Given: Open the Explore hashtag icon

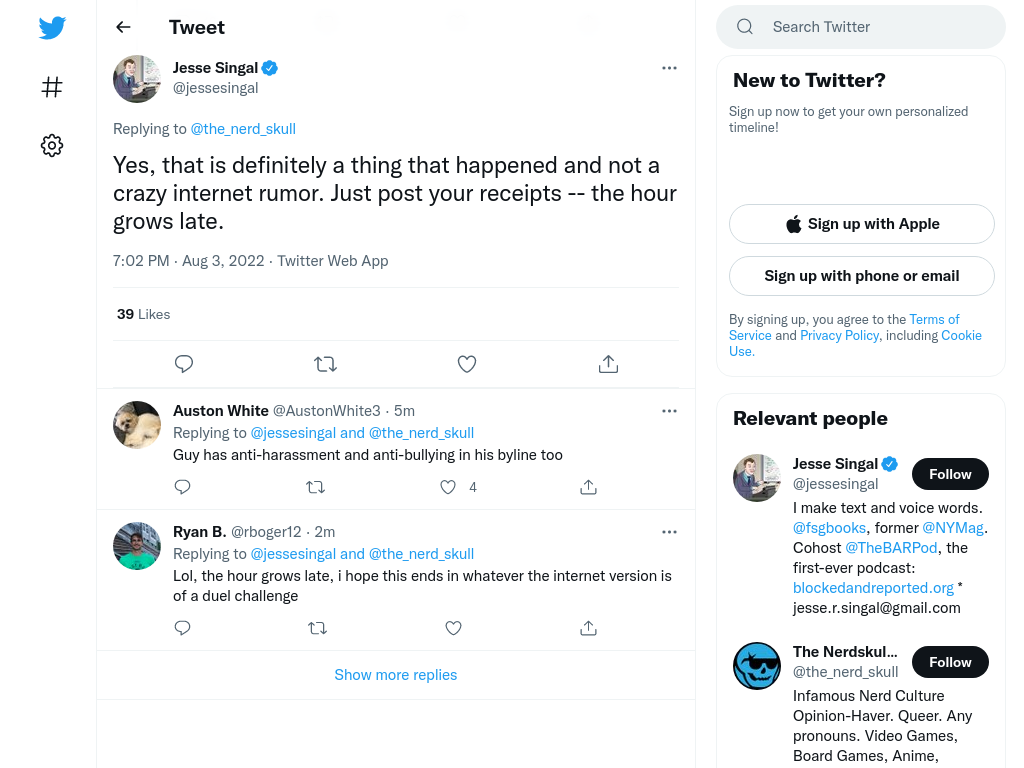Looking at the screenshot, I should 52,87.
